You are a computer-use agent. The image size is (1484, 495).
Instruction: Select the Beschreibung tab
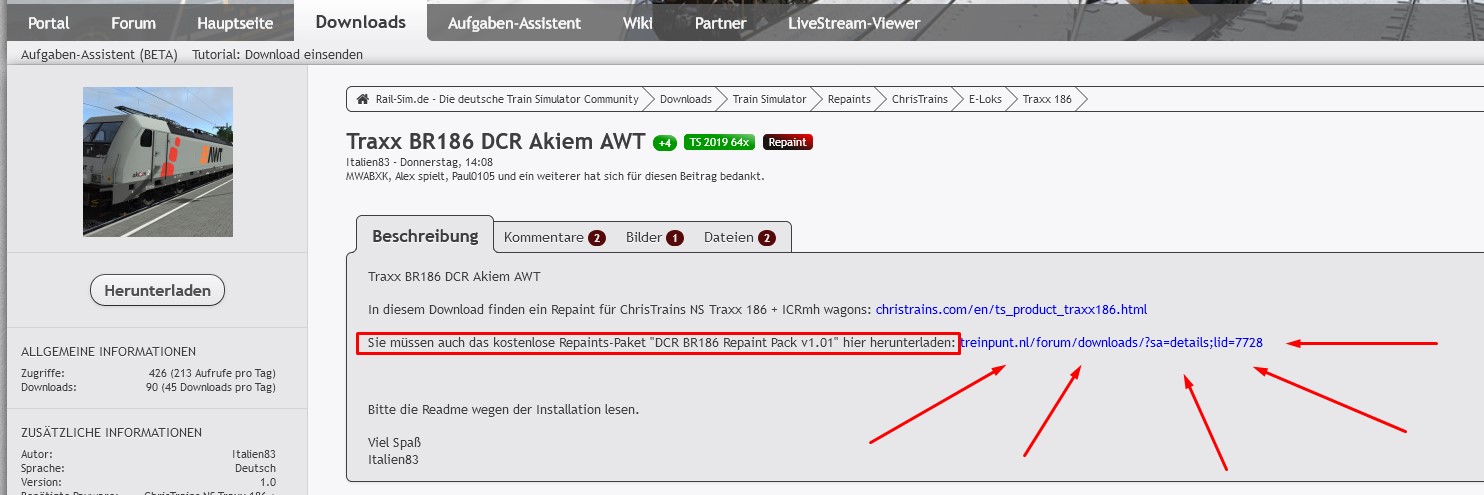[425, 237]
